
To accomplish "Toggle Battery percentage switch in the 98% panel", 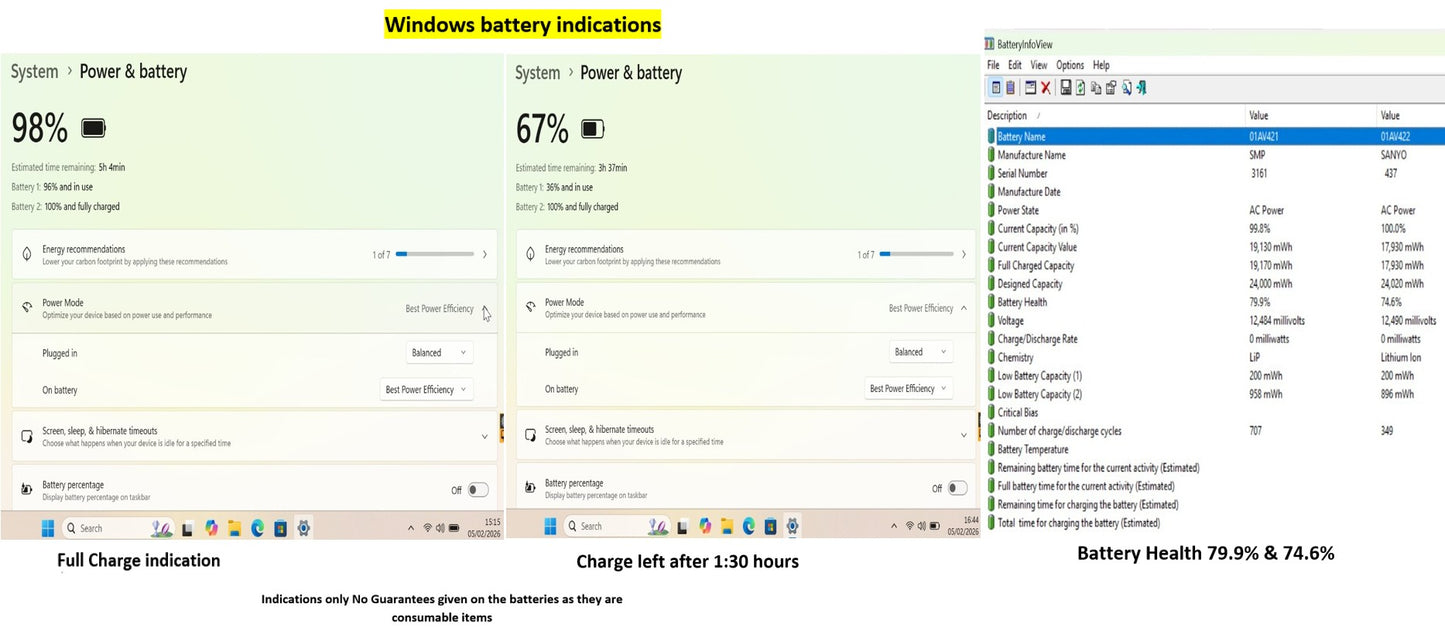I will [x=478, y=490].
